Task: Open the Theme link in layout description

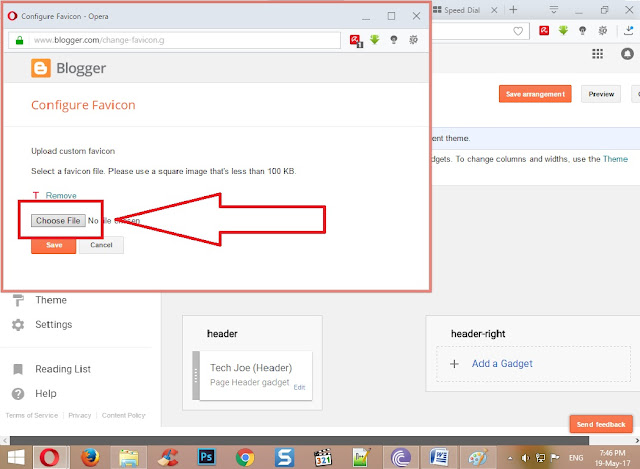Action: [615, 159]
